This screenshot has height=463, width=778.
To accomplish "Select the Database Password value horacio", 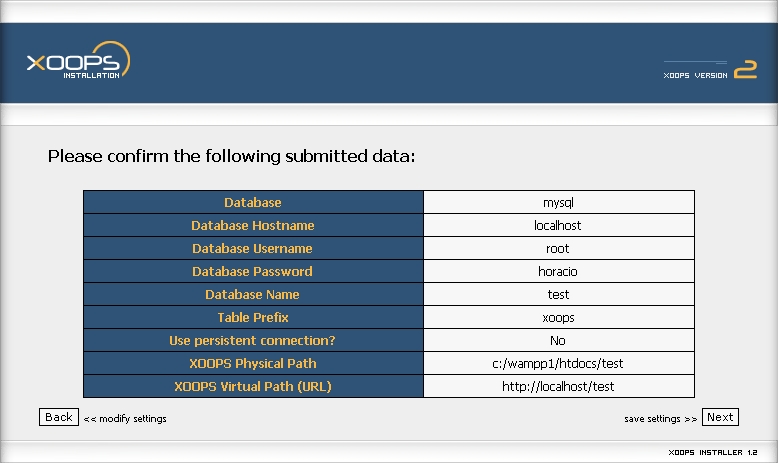I will point(558,271).
